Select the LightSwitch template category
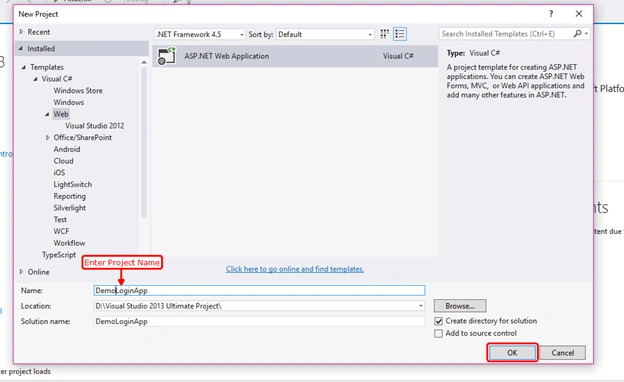 click(72, 184)
